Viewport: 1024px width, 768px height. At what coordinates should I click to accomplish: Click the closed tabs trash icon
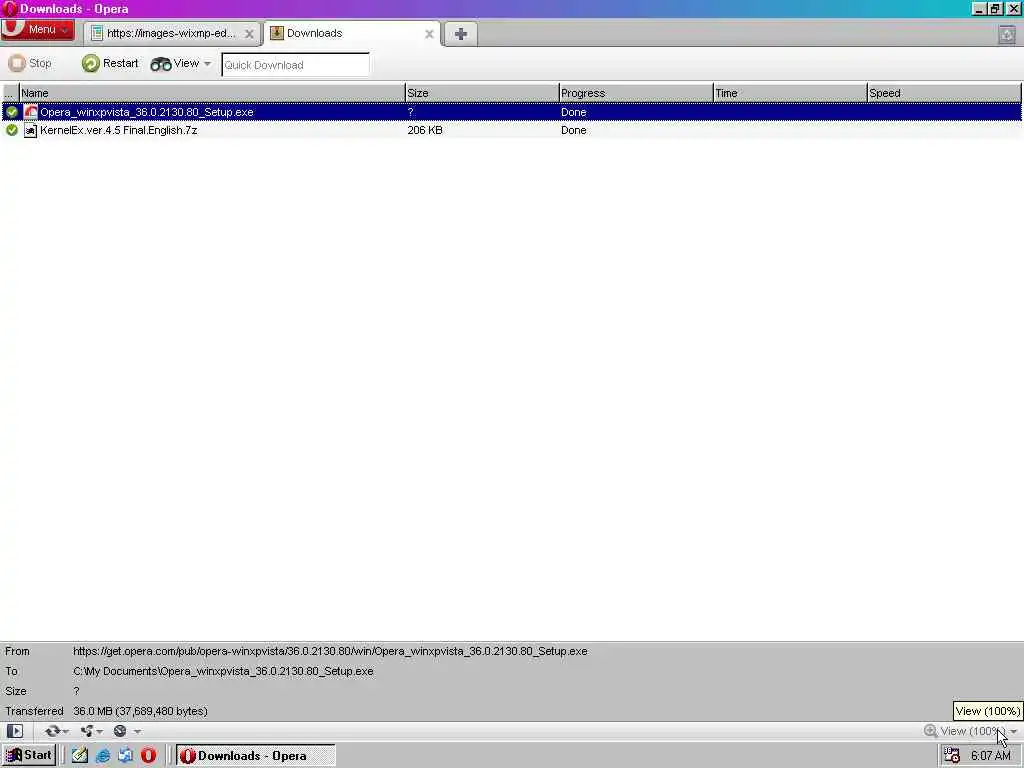coord(1007,35)
